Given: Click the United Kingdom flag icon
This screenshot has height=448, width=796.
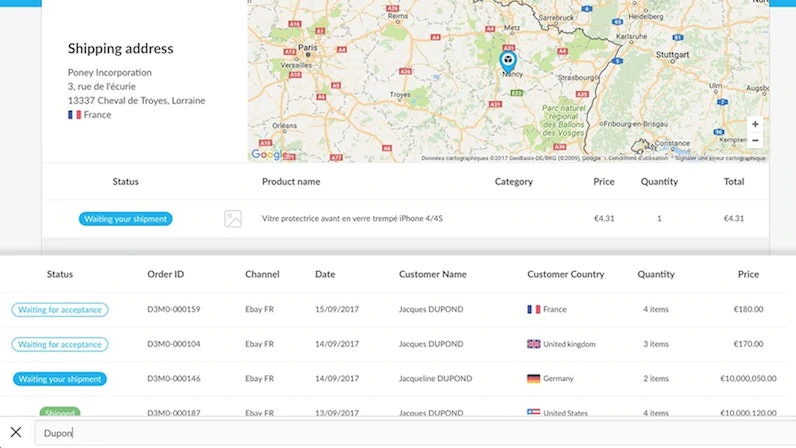Looking at the screenshot, I should tap(534, 344).
